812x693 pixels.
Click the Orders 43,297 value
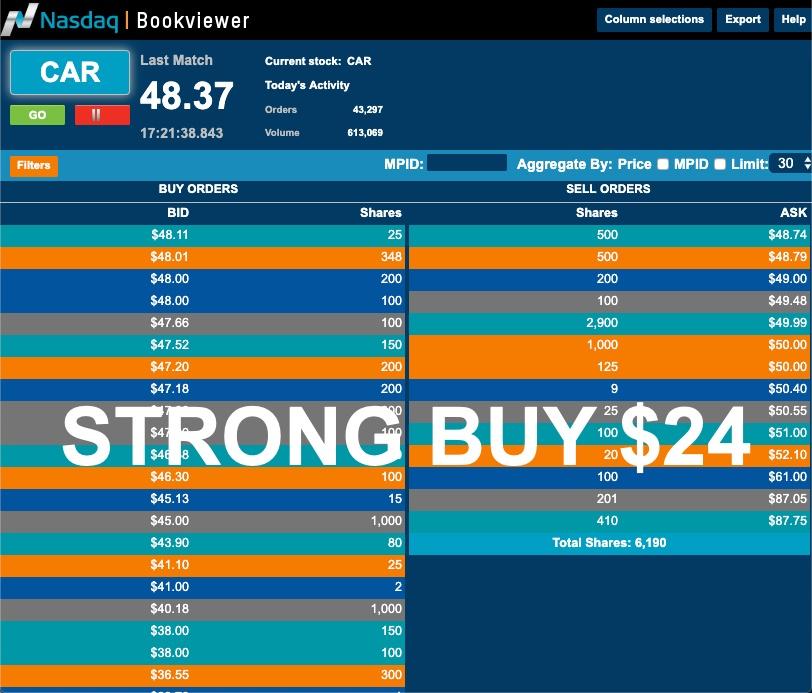click(x=368, y=110)
